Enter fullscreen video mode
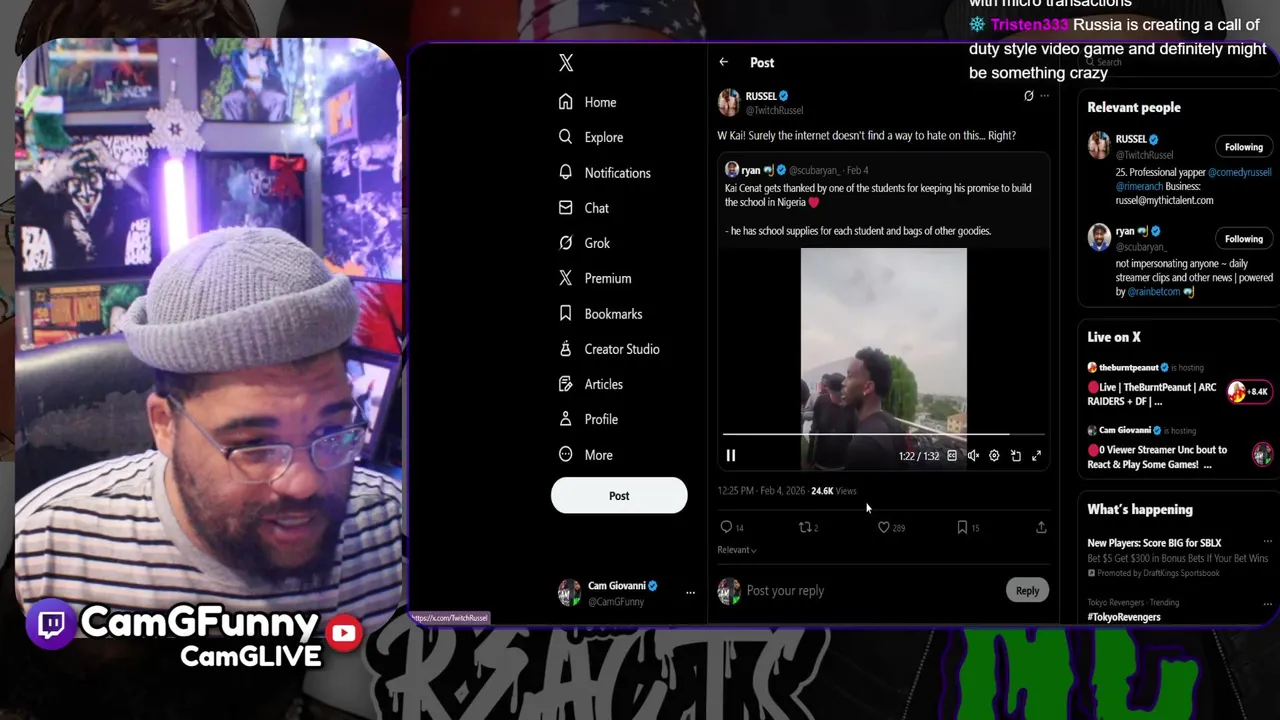This screenshot has width=1280, height=720. coord(1037,456)
